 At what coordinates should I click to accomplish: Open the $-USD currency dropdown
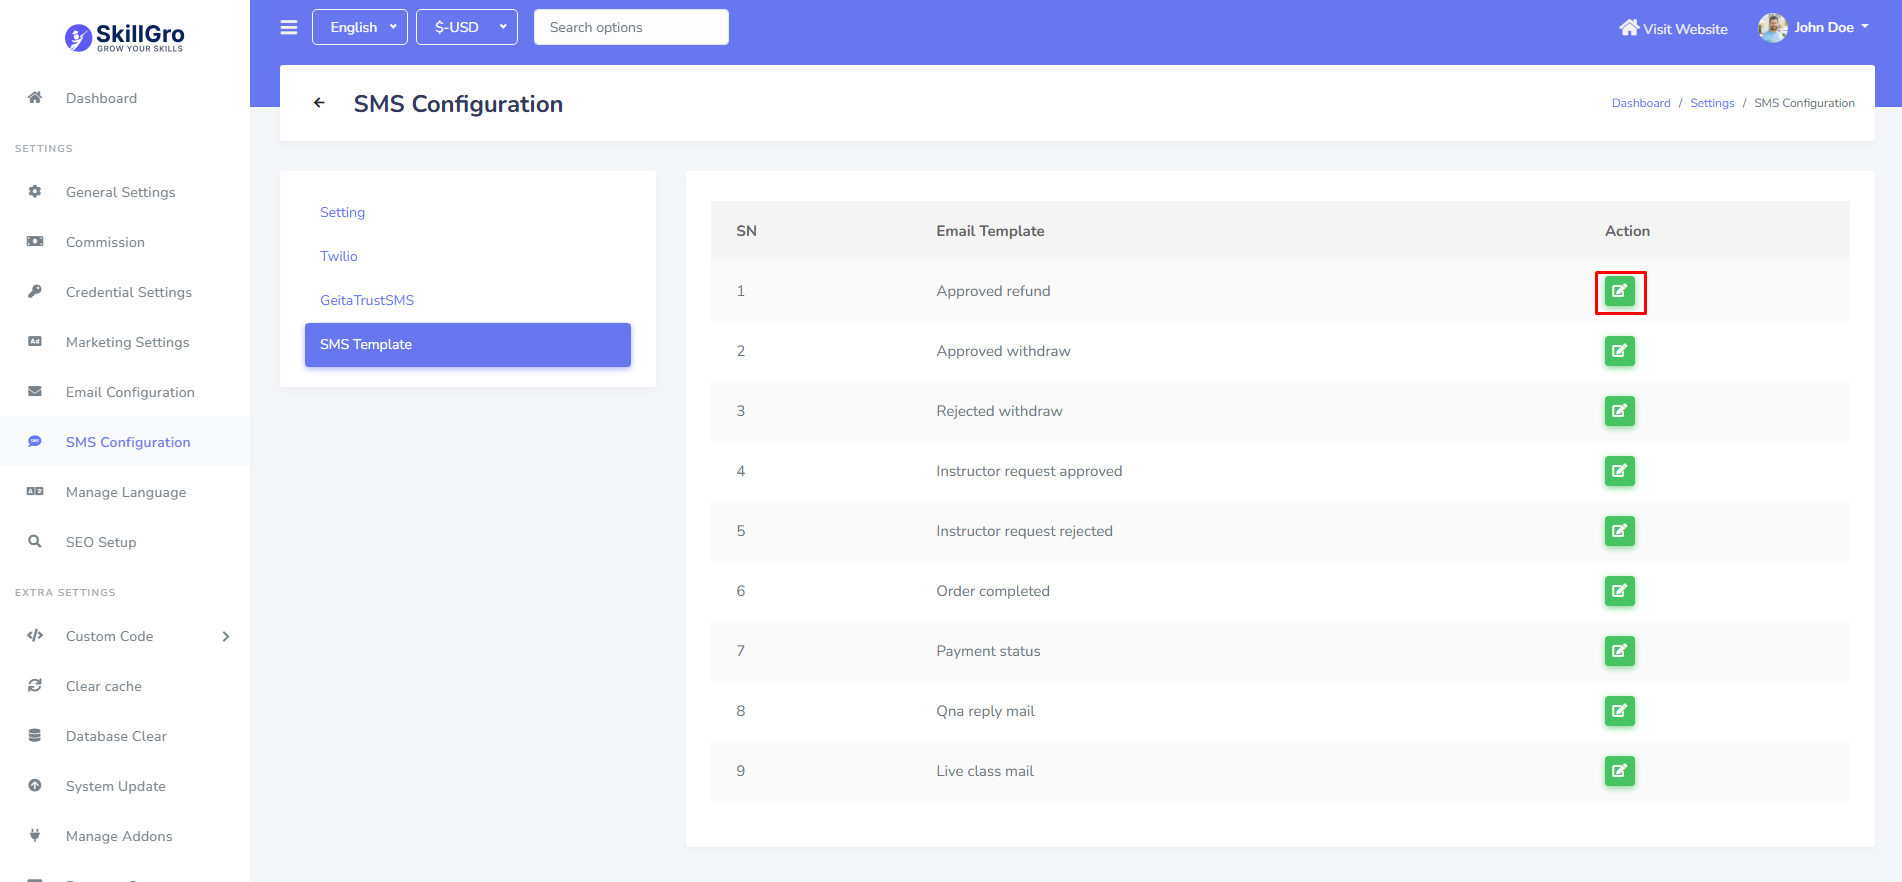[x=466, y=27]
